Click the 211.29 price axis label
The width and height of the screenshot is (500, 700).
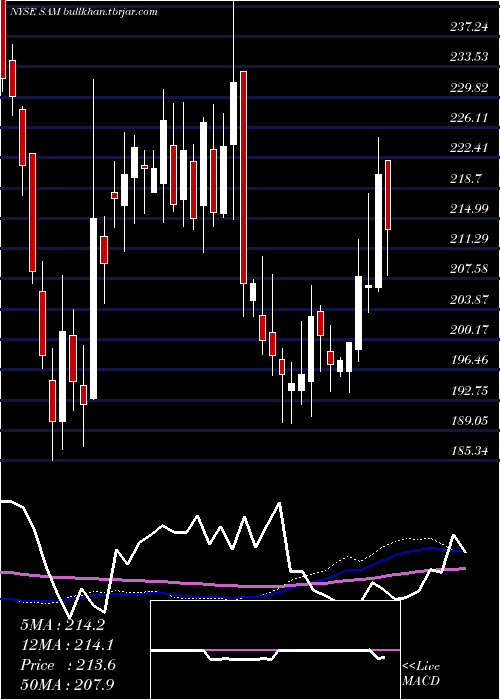click(x=470, y=240)
